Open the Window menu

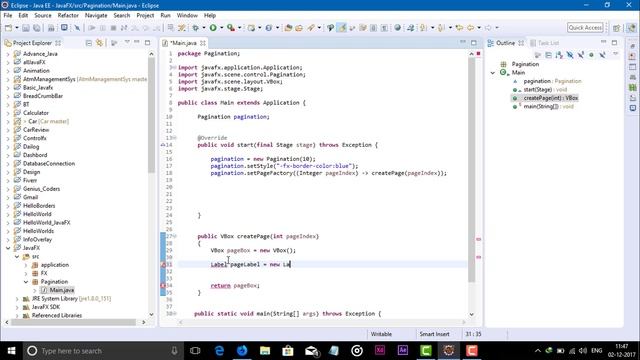(x=187, y=16)
